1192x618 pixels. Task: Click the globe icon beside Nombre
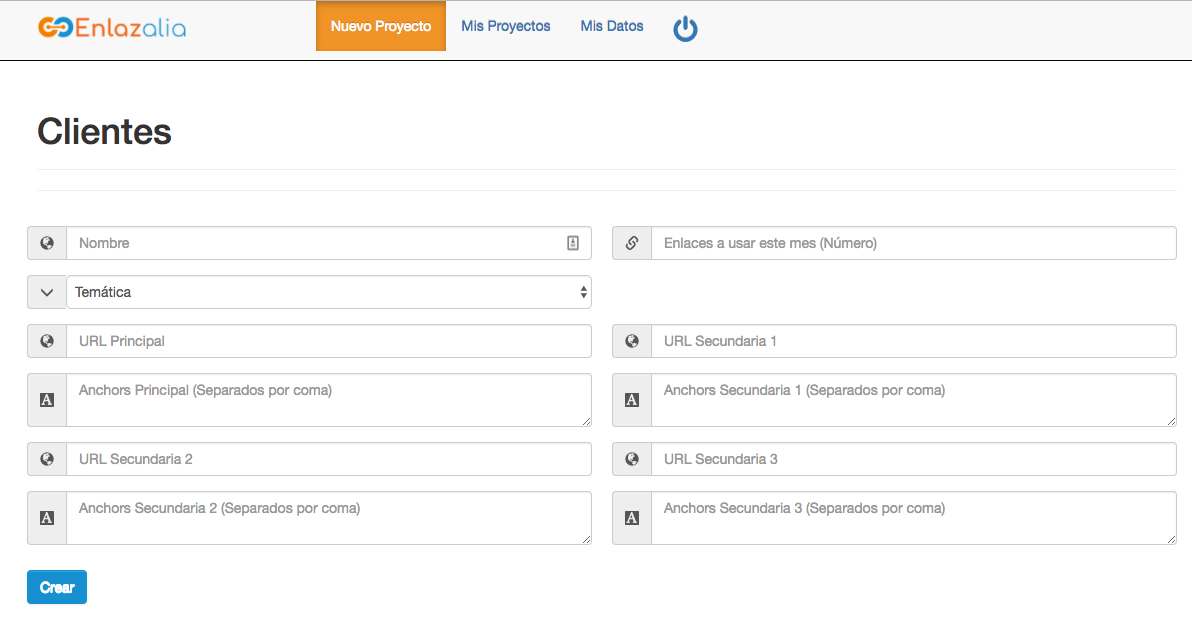point(47,243)
